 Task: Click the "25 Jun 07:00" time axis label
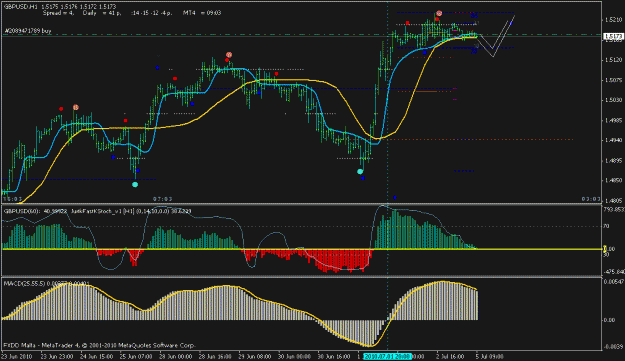click(136, 356)
